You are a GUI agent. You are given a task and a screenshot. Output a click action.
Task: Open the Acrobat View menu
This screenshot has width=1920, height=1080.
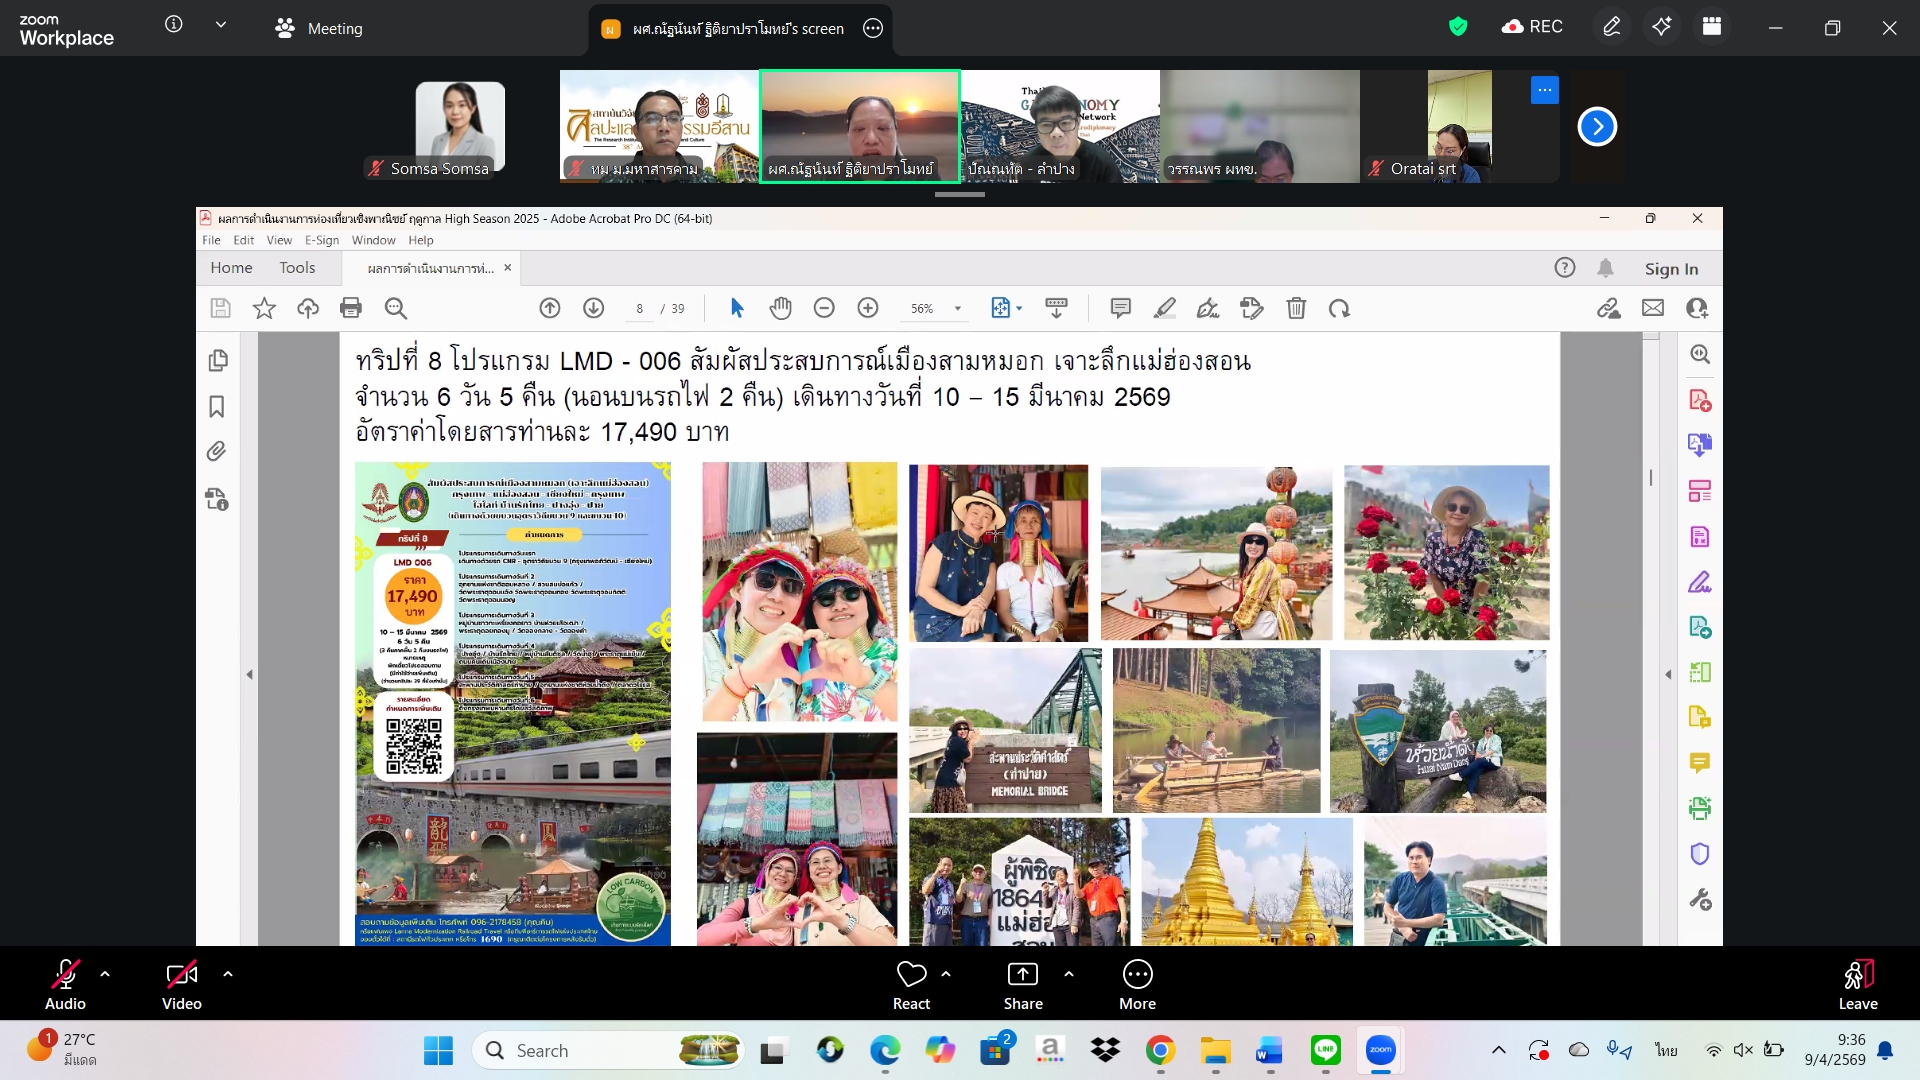coord(279,240)
